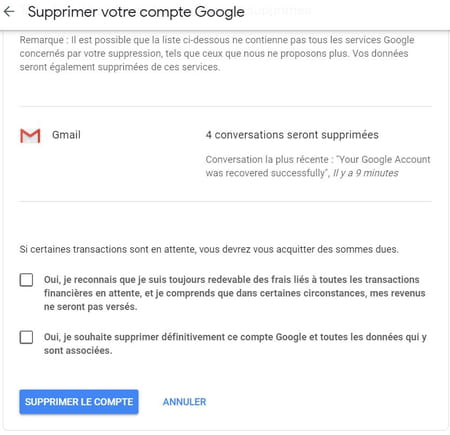Click 'sont associées.' line under second checkbox
This screenshot has width=450, height=435.
78,351
